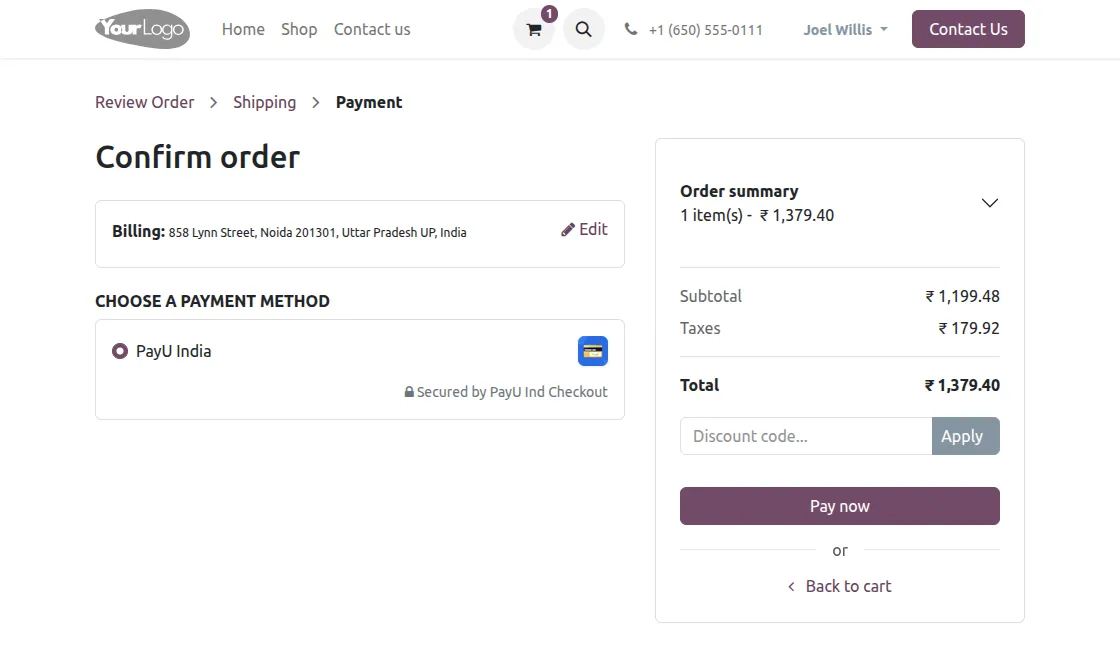
Task: Click the cart badge showing 1 item
Action: [549, 14]
